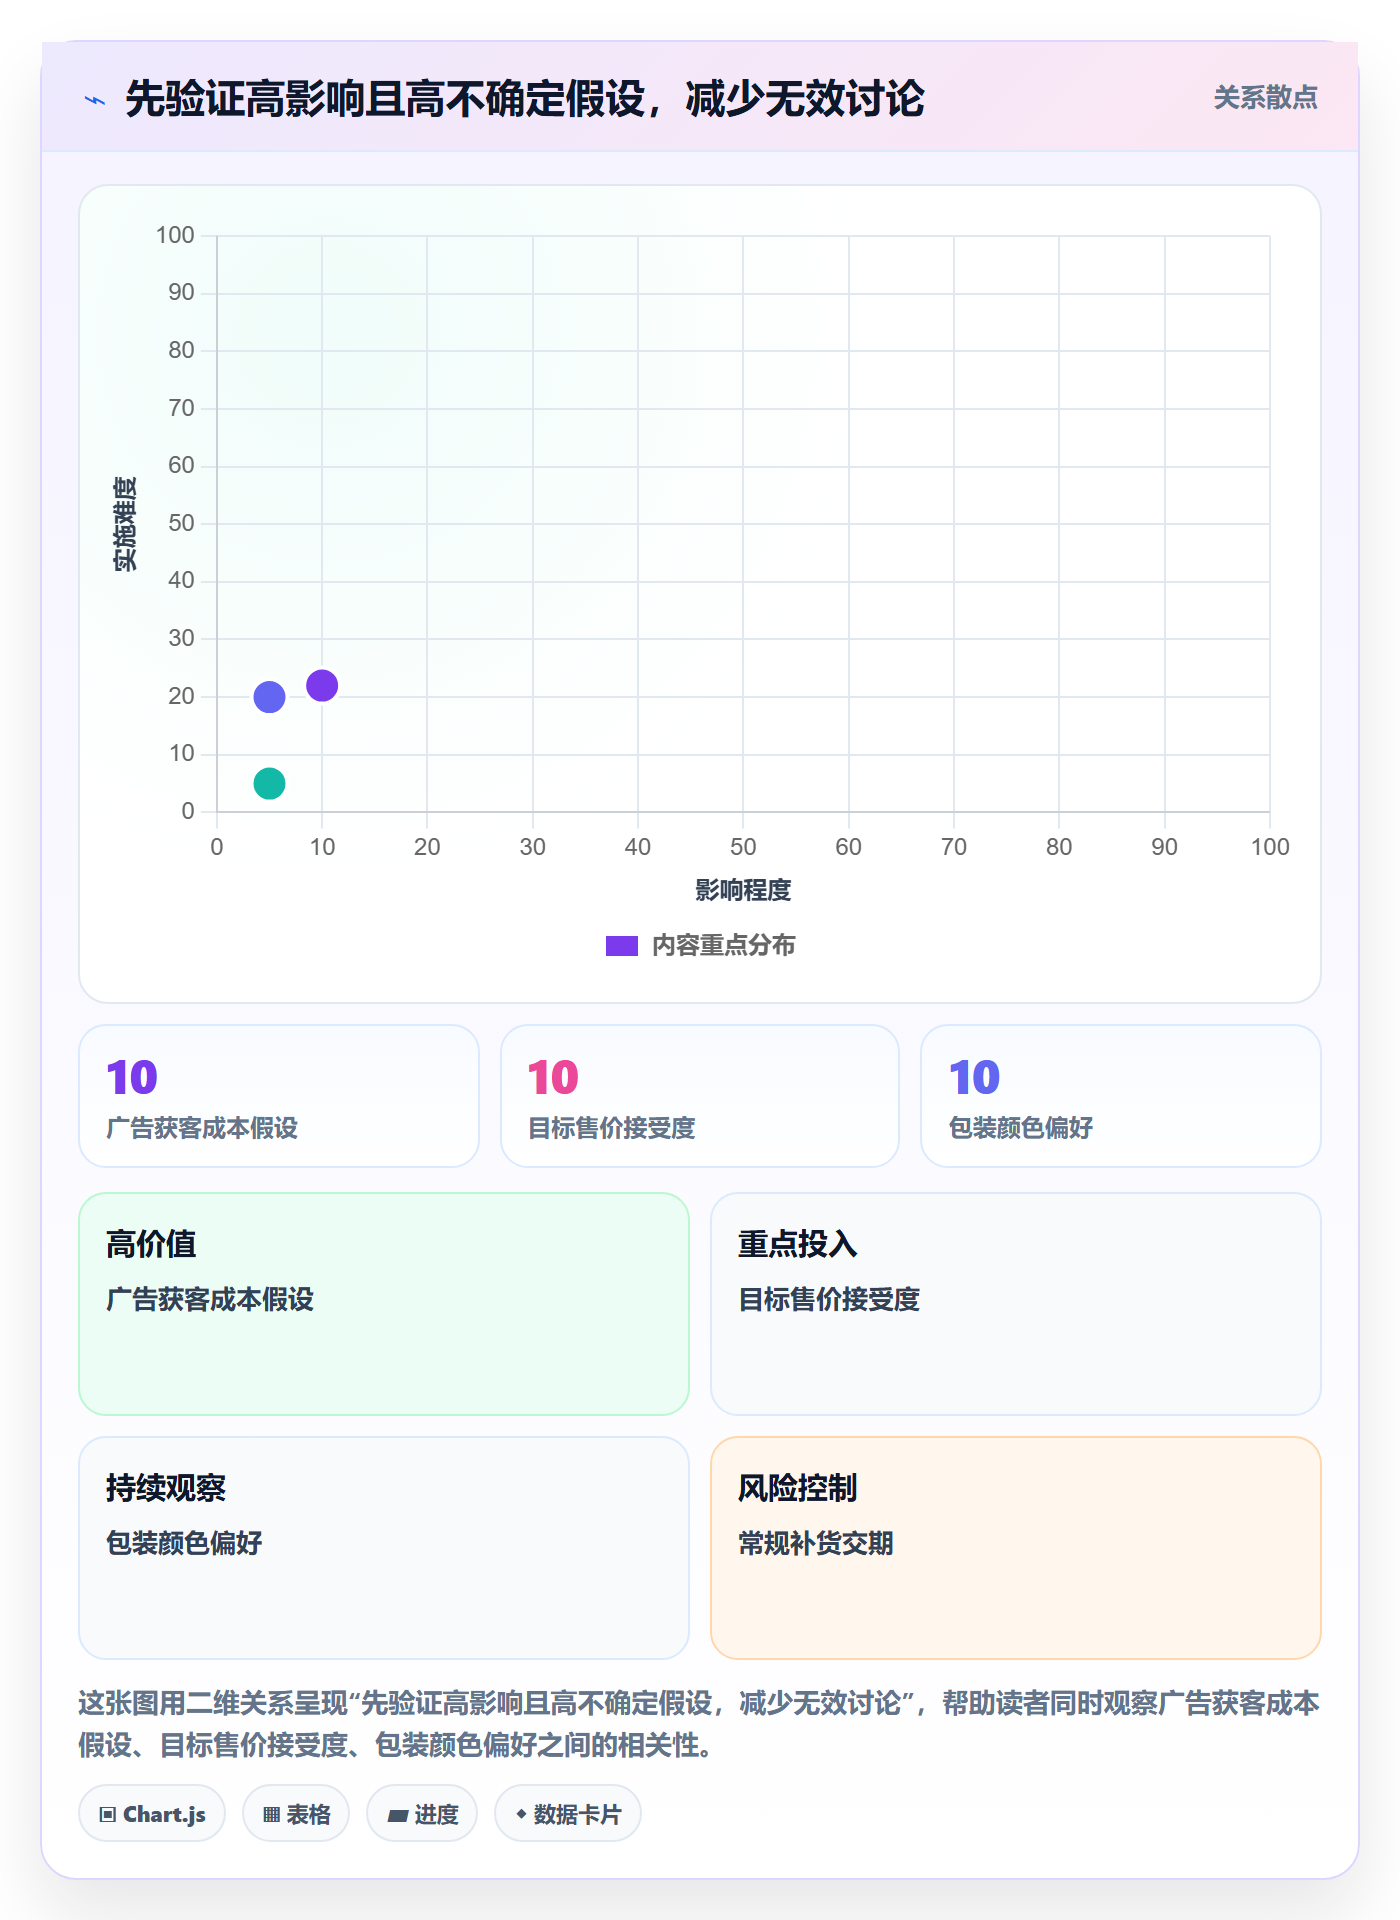Click 目标售价接受度 under the 重点投入 heading
Viewport: 1400px width, 1920px height.
coord(829,1299)
